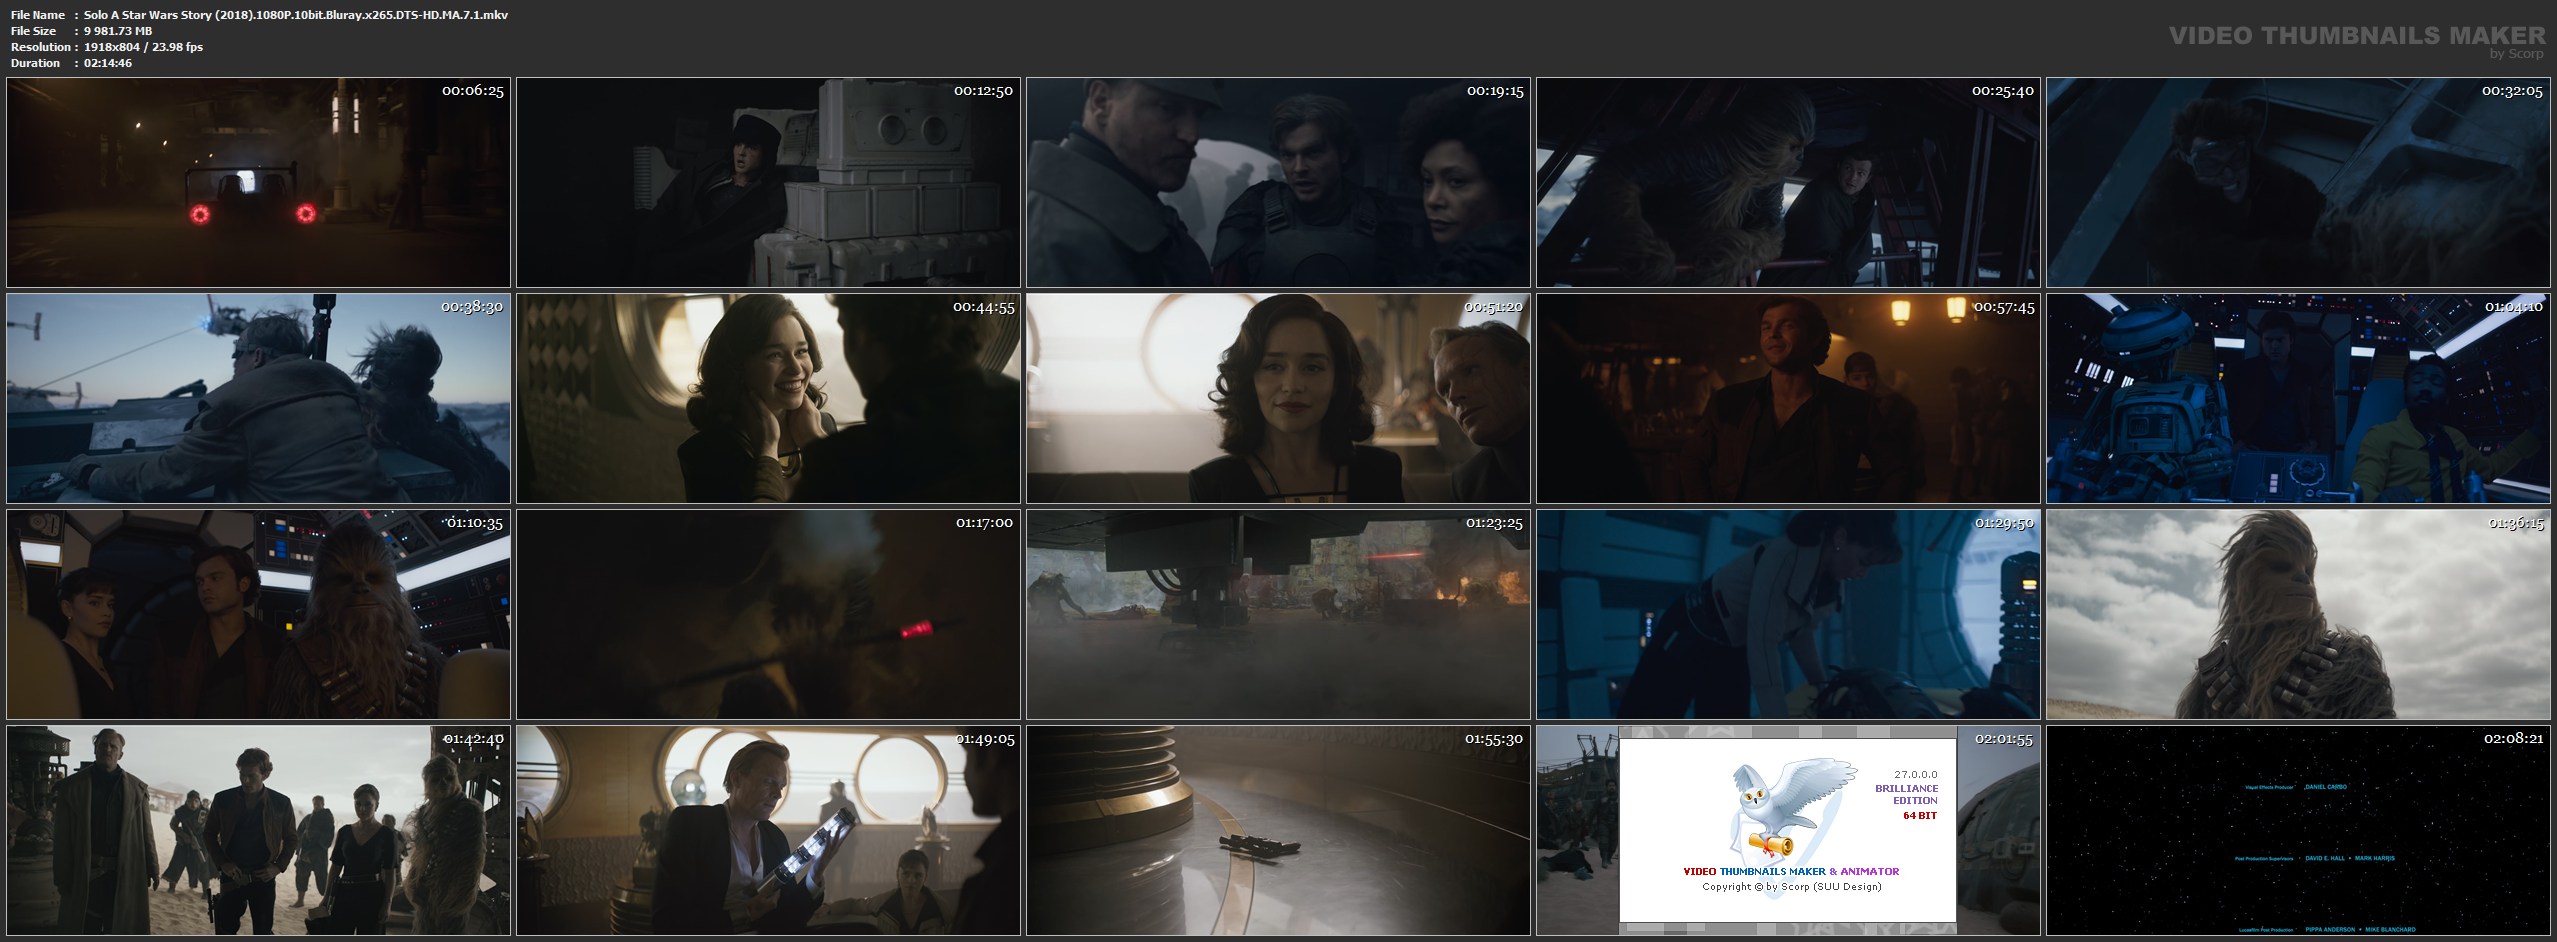Open the desert standoff thumbnail at 01:42:40
The width and height of the screenshot is (2557, 942).
pos(258,830)
